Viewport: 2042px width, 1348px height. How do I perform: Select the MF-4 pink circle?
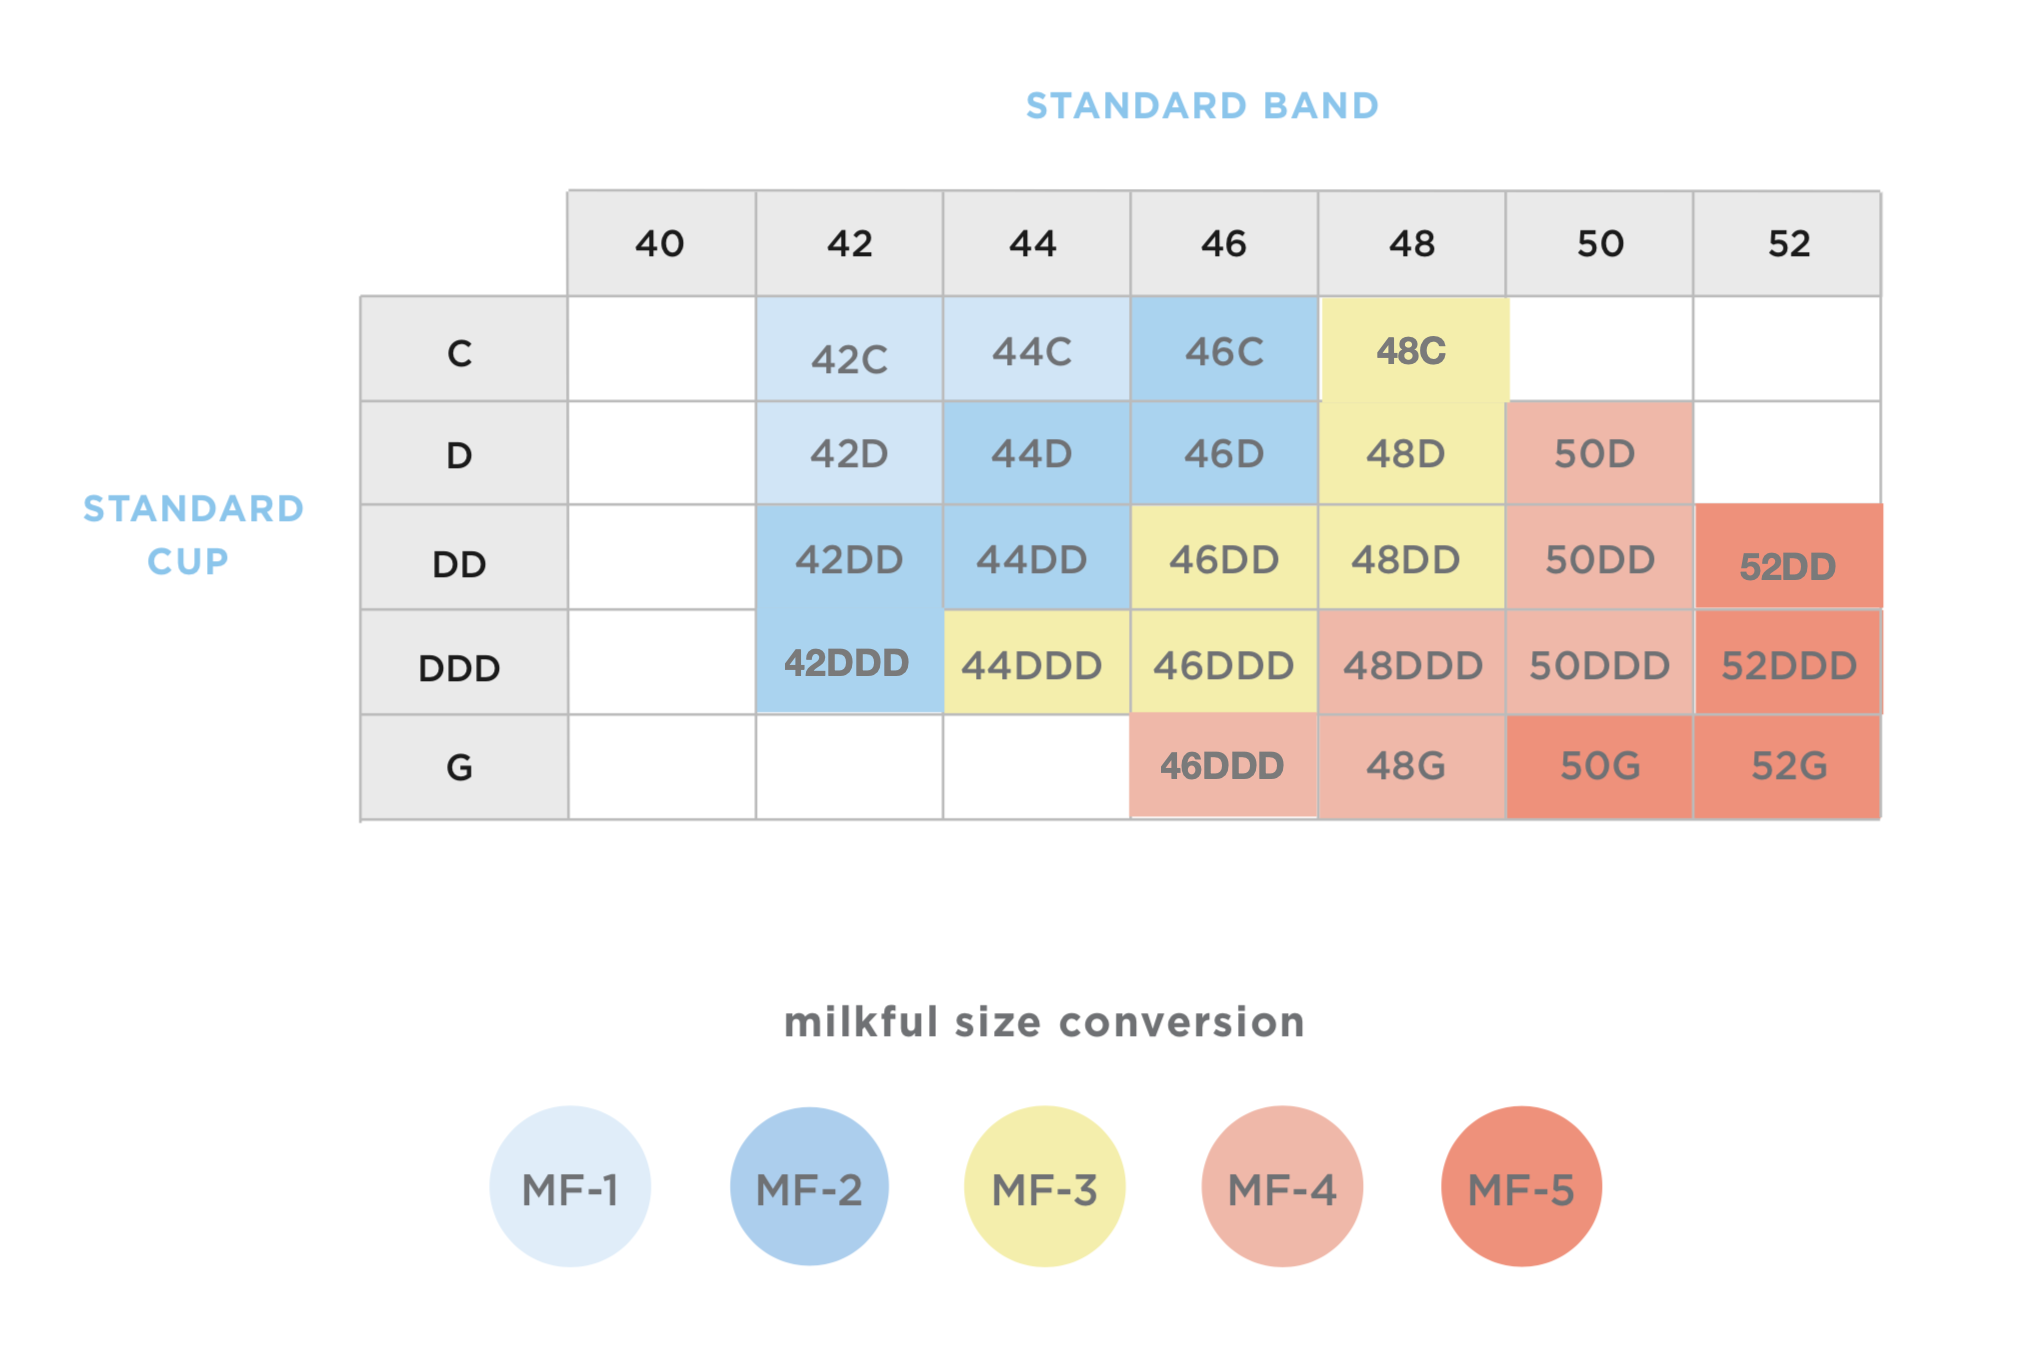[1282, 1187]
